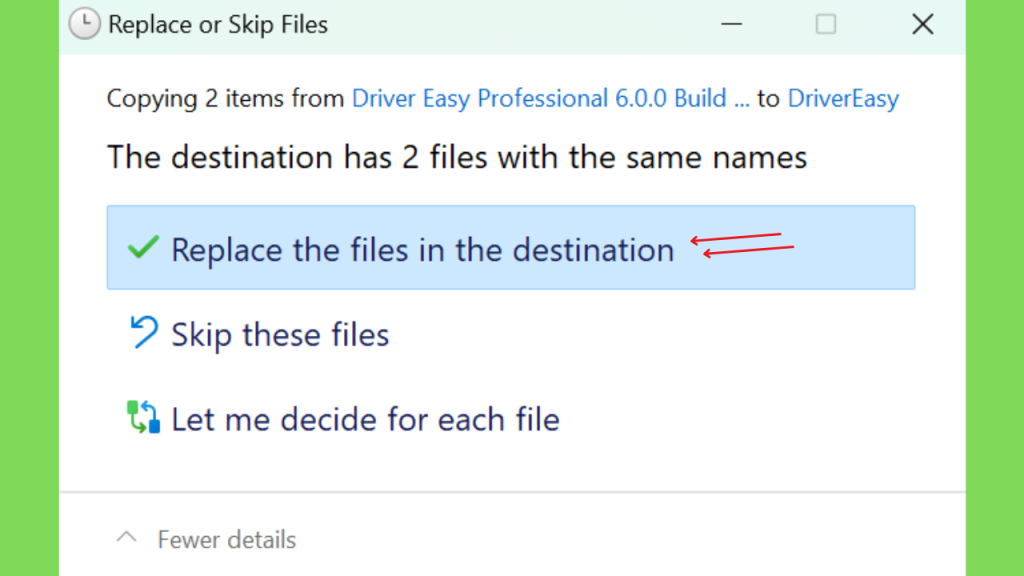Click the compare-files icon beside Let me decide
Screen dimensions: 1024x576
tap(143, 417)
